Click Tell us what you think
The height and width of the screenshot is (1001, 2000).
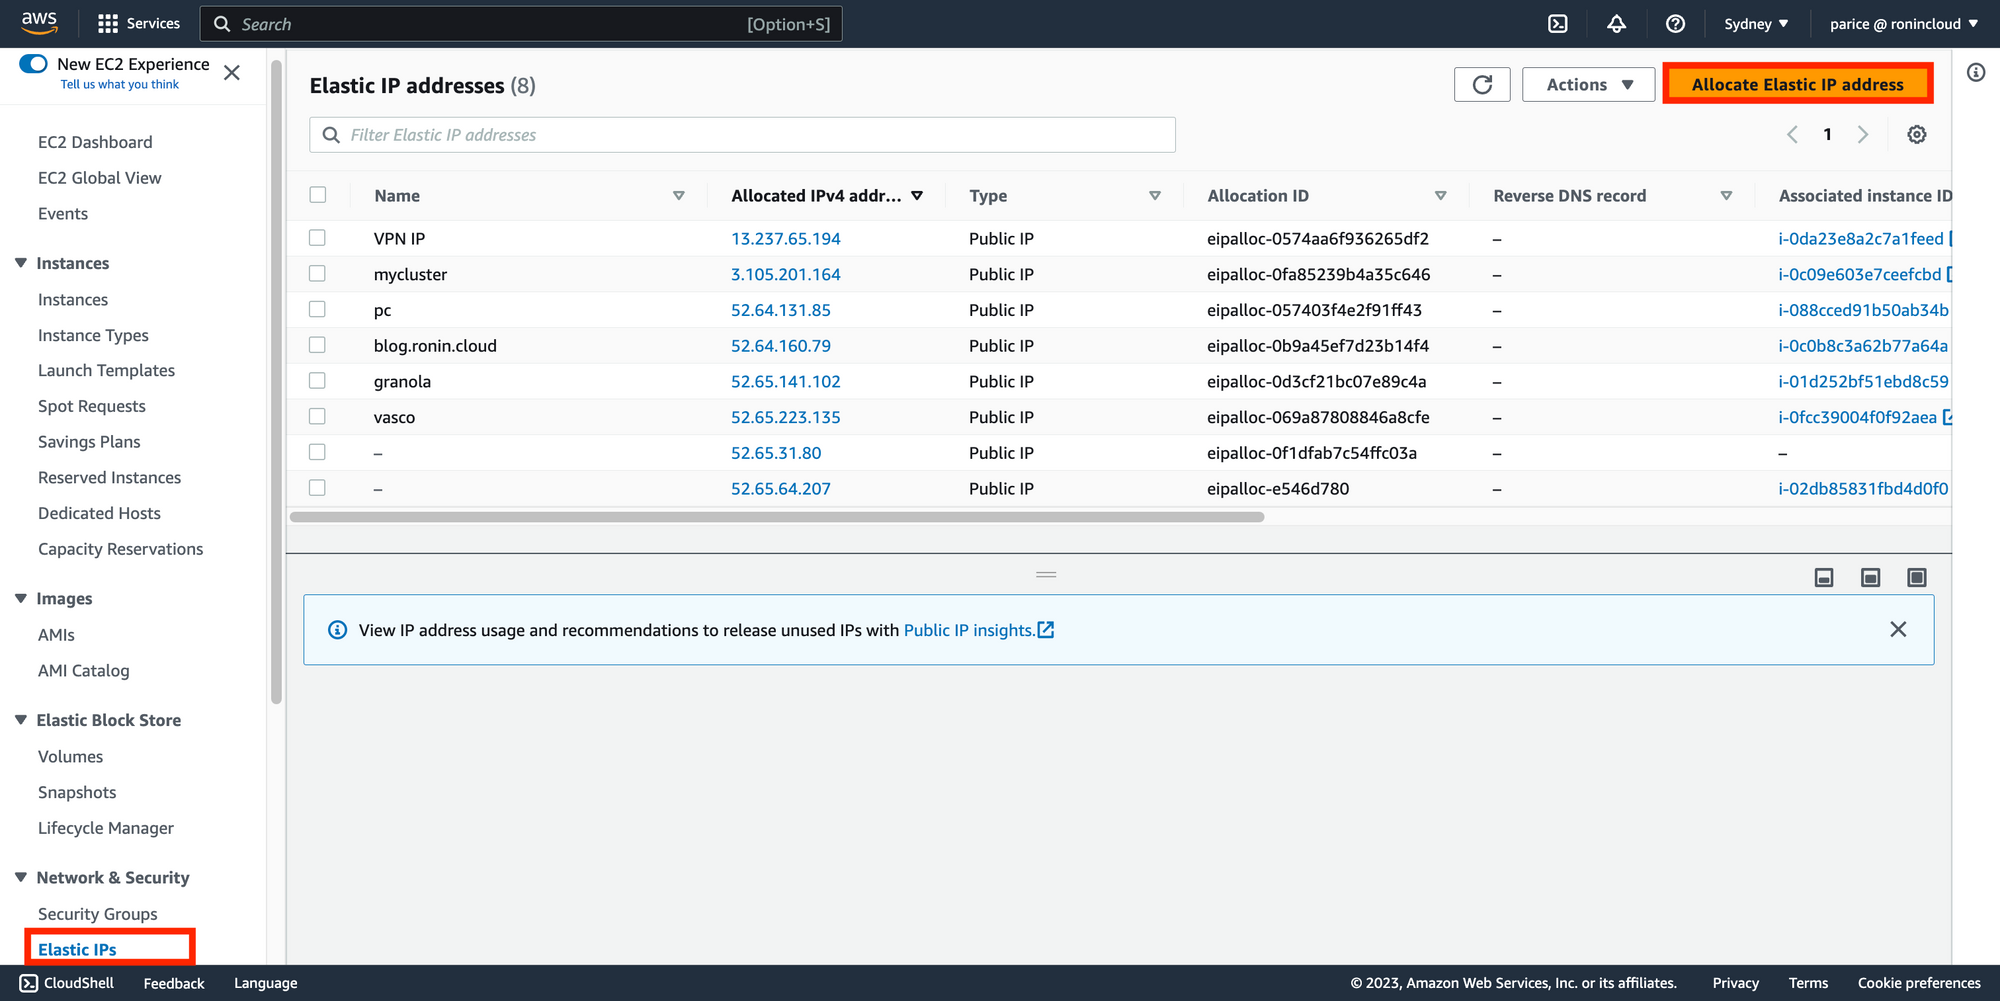pyautogui.click(x=120, y=85)
